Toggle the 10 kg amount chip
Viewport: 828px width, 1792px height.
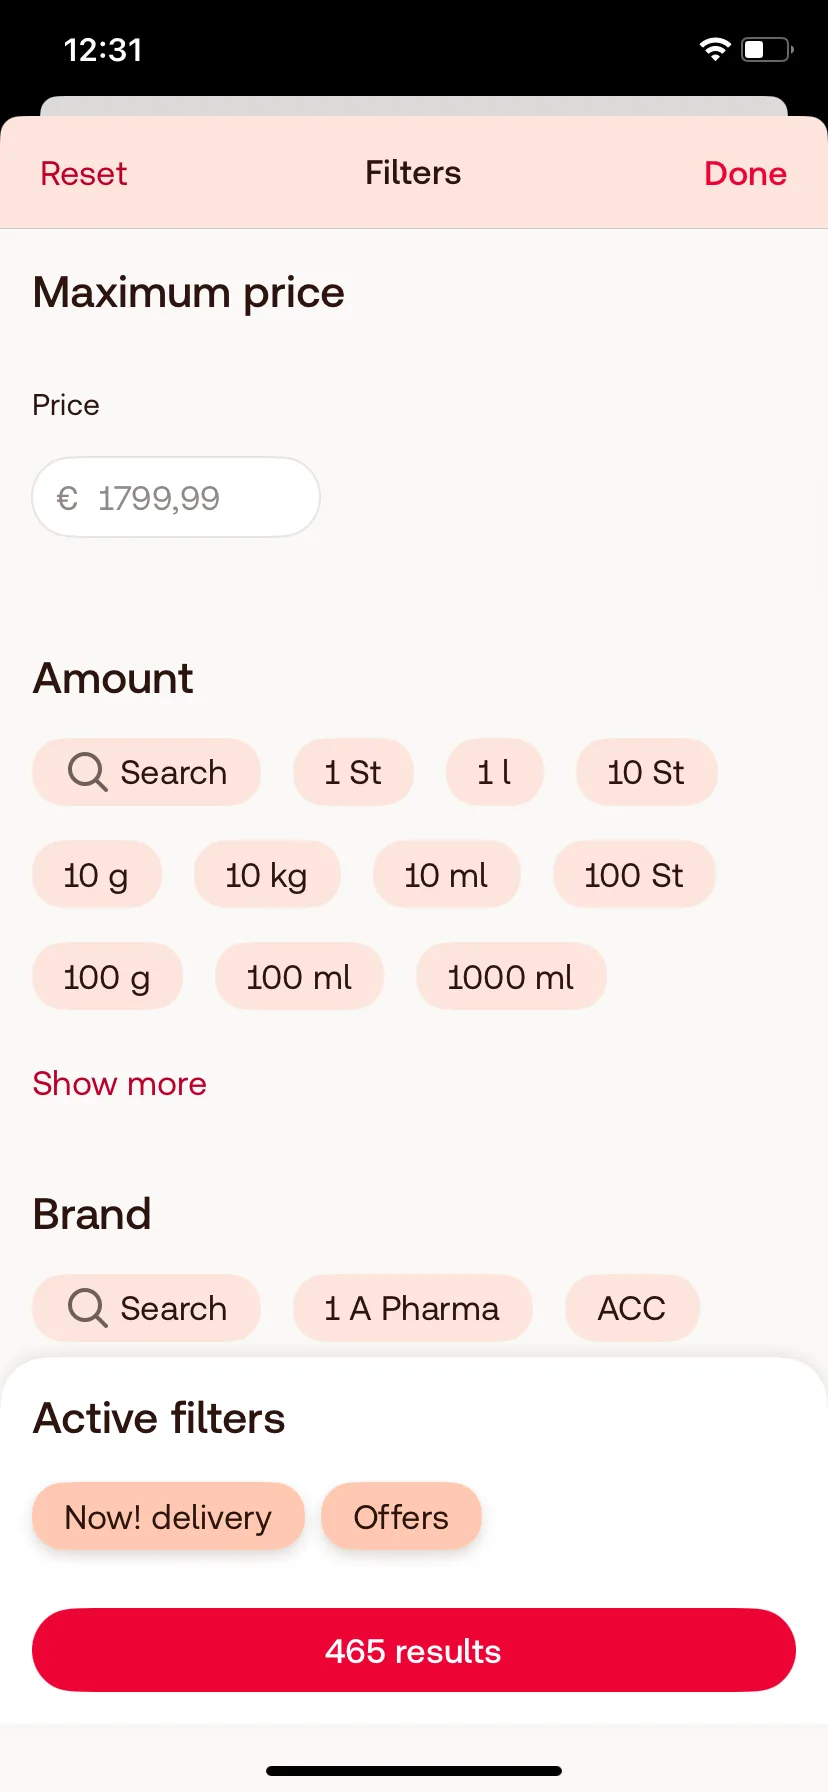pyautogui.click(x=267, y=875)
